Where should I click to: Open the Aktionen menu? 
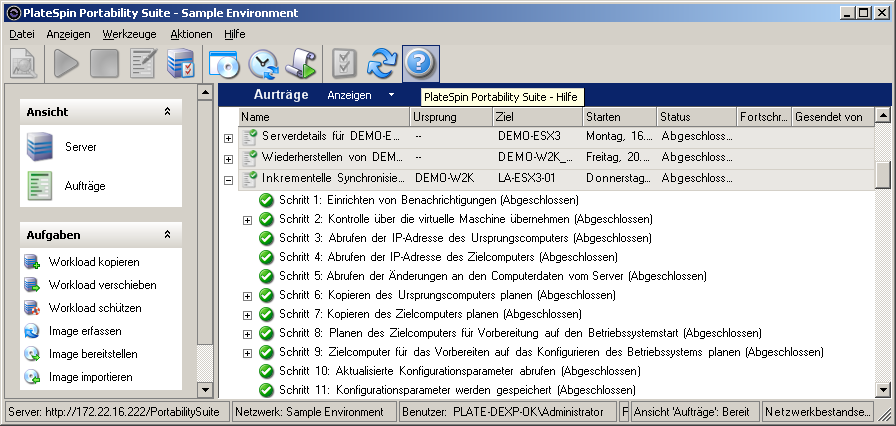tap(191, 34)
